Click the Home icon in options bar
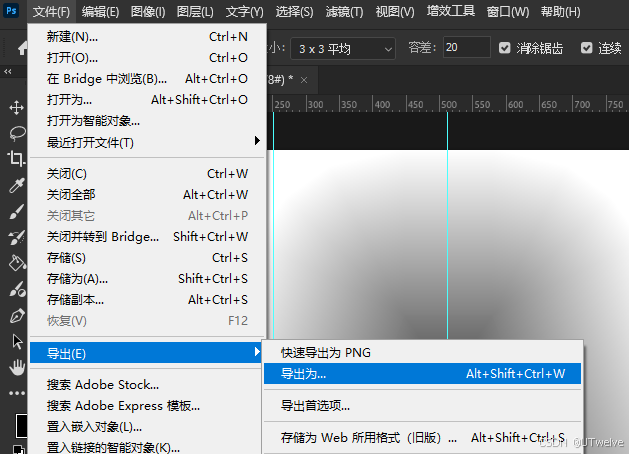Image resolution: width=629 pixels, height=454 pixels. [22, 49]
